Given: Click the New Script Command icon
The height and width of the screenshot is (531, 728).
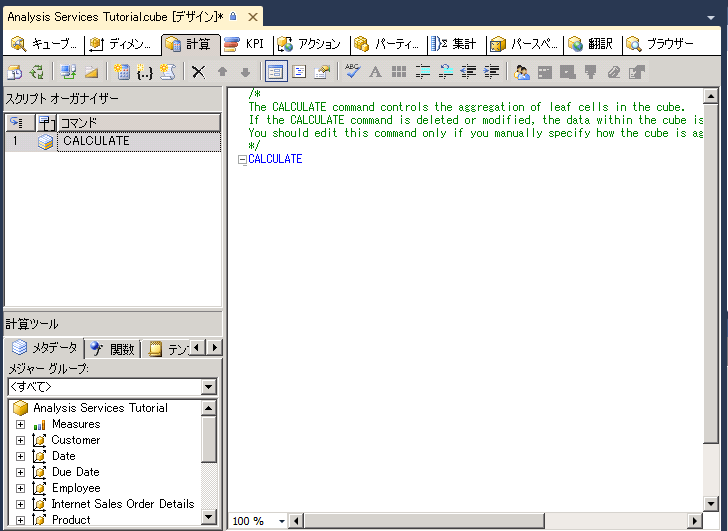Looking at the screenshot, I should pyautogui.click(x=168, y=72).
